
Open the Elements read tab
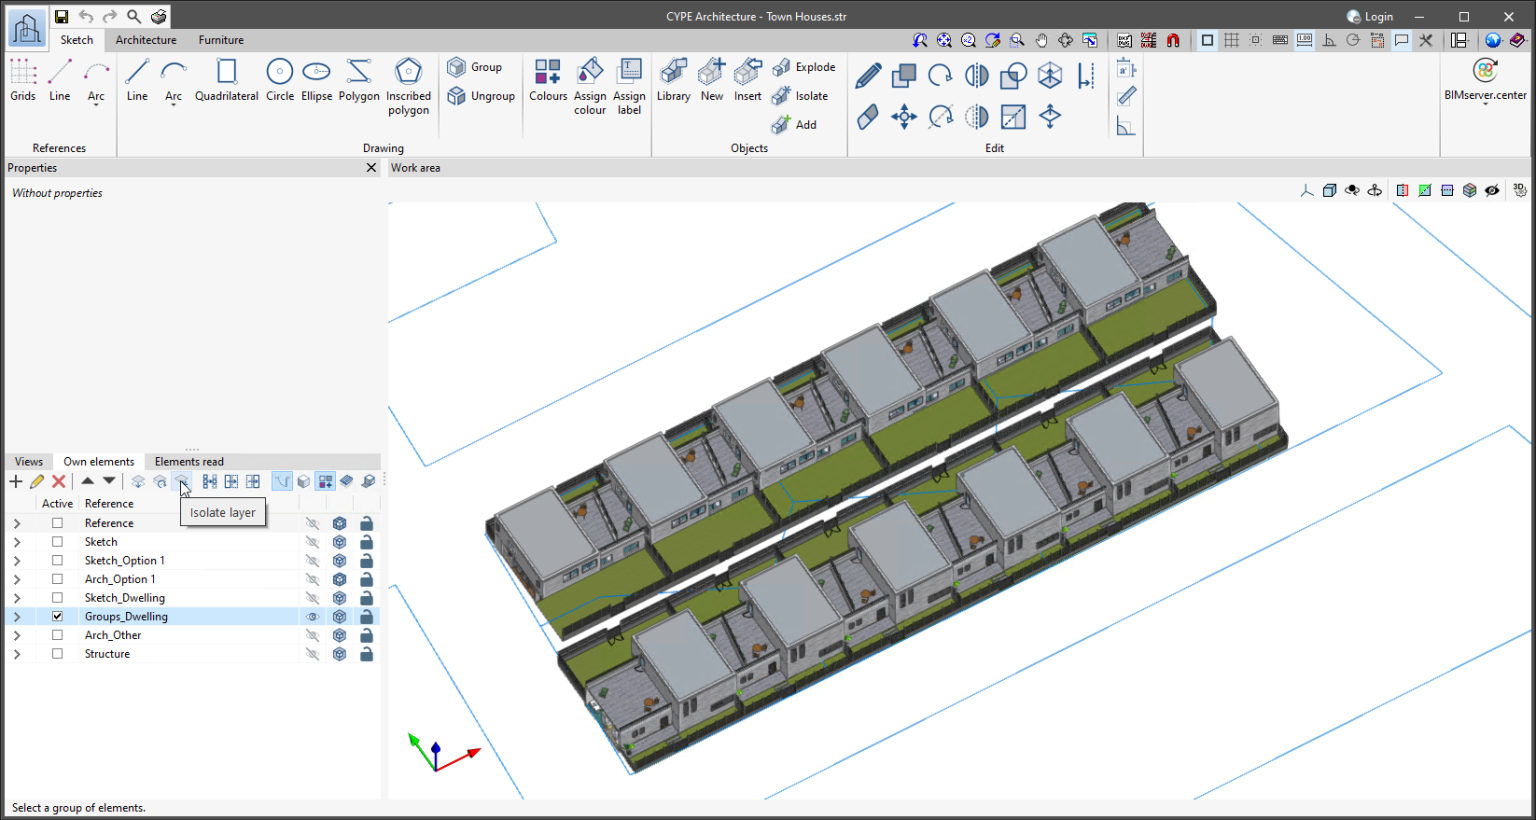188,461
